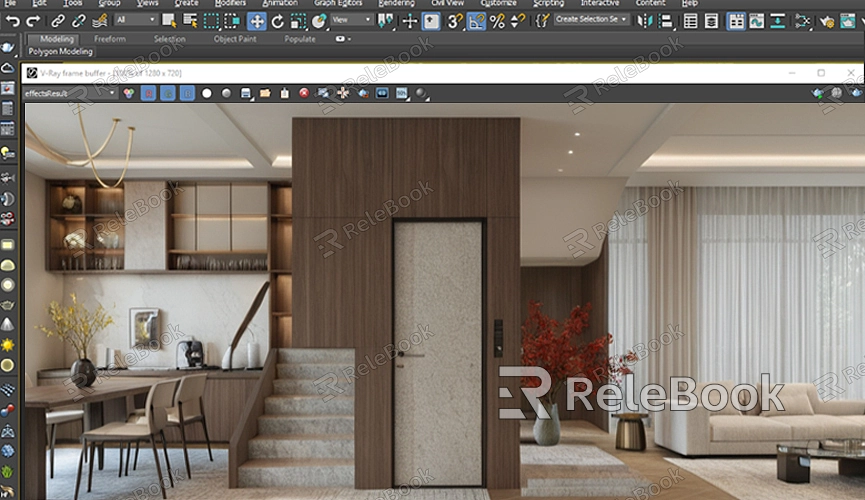Open the Edit menu

click(39, 3)
